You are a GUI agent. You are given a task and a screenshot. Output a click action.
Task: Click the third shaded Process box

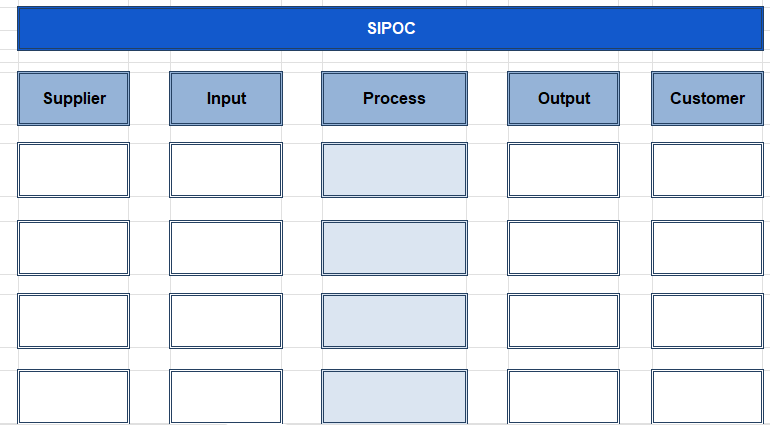coord(394,321)
